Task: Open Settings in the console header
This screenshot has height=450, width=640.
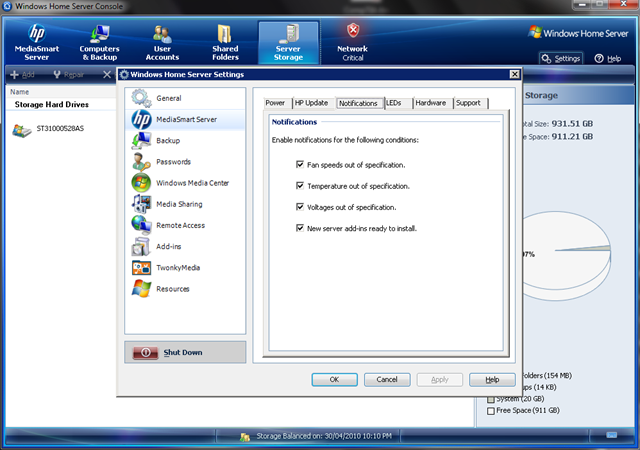Action: pos(561,59)
